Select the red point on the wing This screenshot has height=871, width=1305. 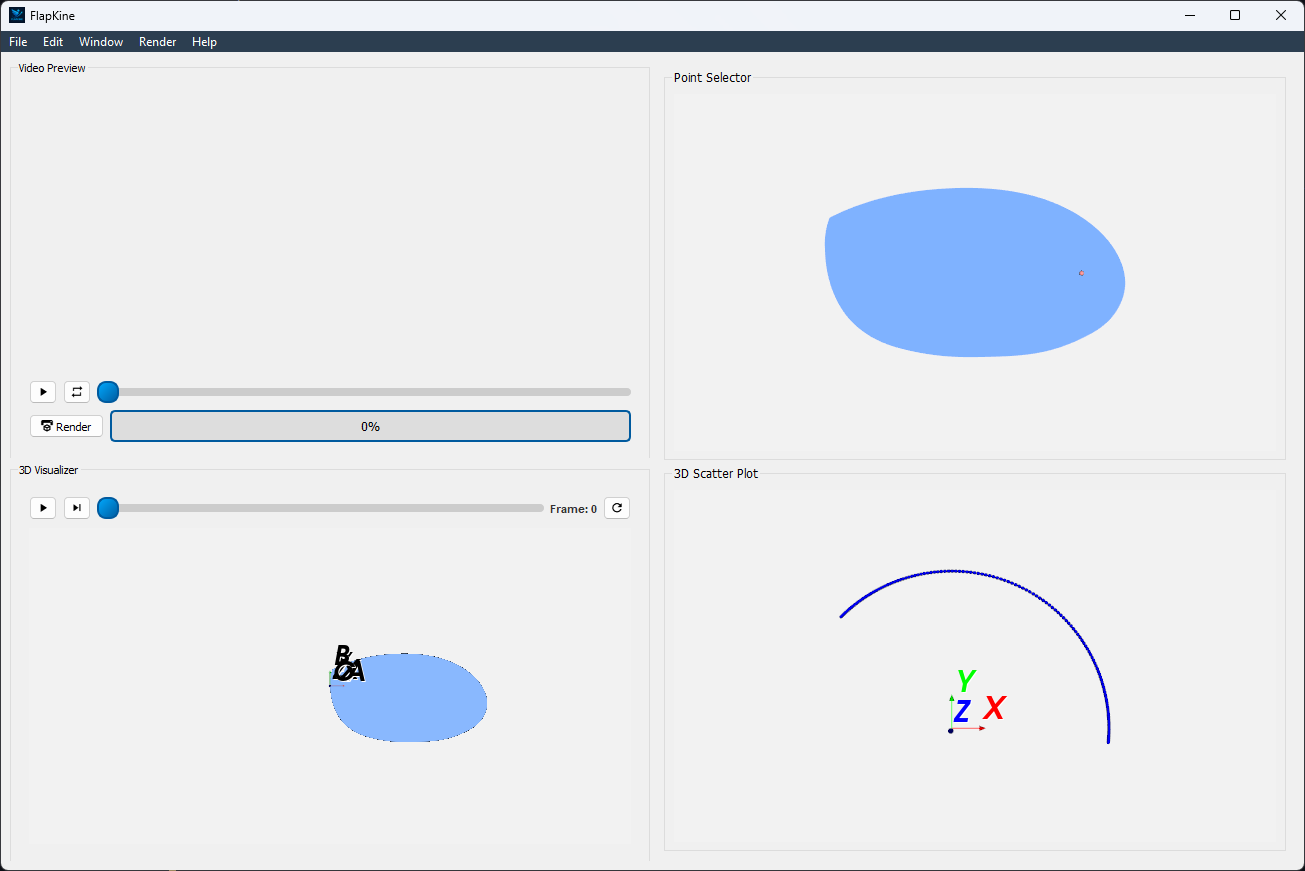[1081, 273]
